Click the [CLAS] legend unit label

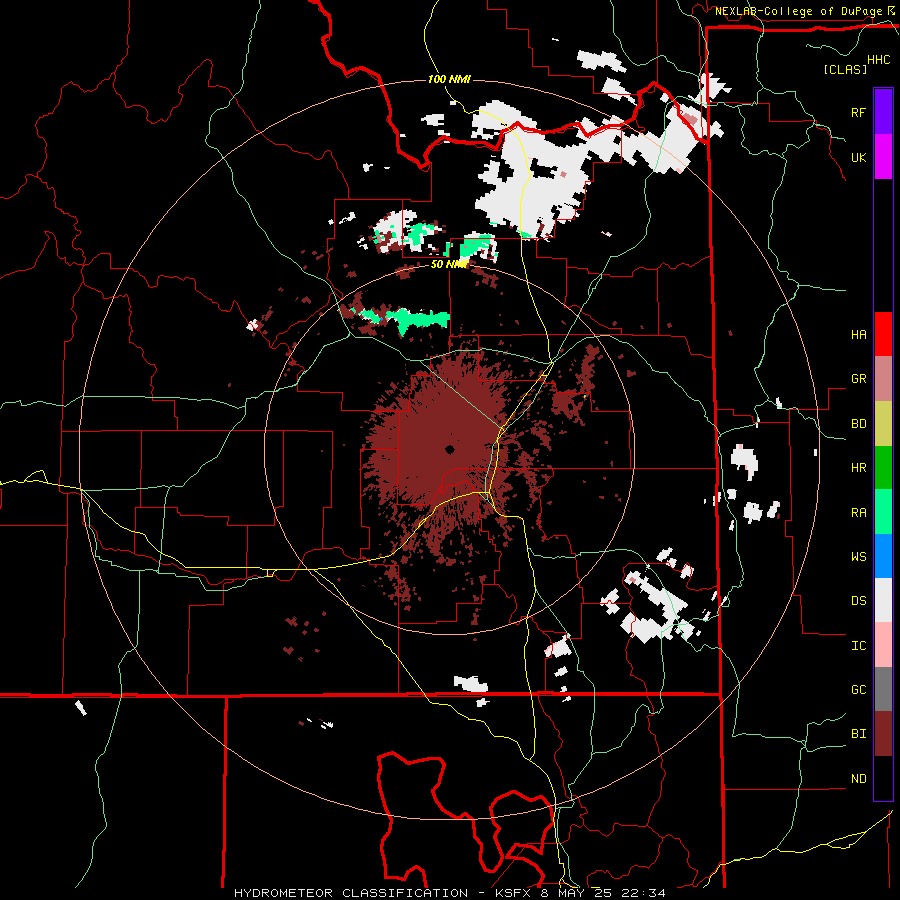pos(845,69)
